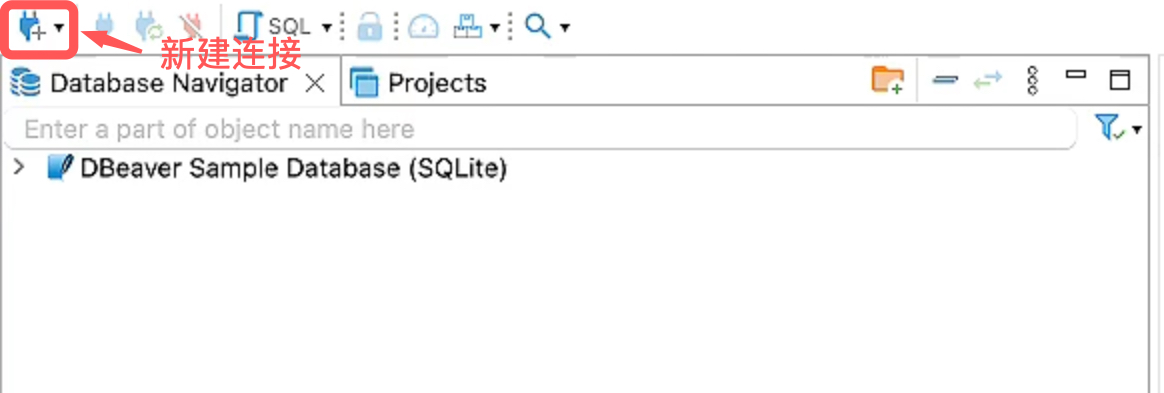Open the Search dropdown arrow

tap(565, 28)
